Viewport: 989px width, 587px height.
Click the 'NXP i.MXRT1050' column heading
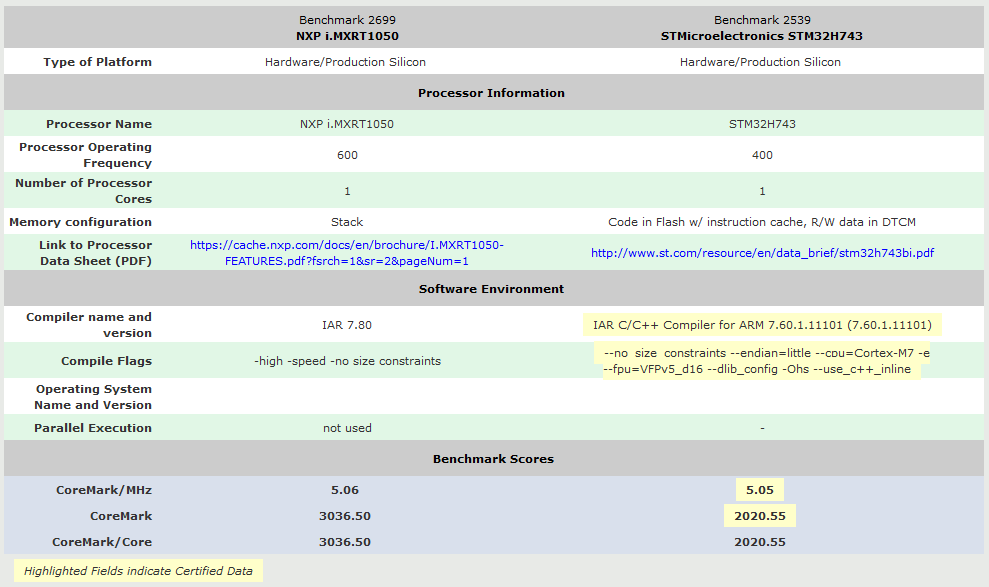pyautogui.click(x=347, y=36)
